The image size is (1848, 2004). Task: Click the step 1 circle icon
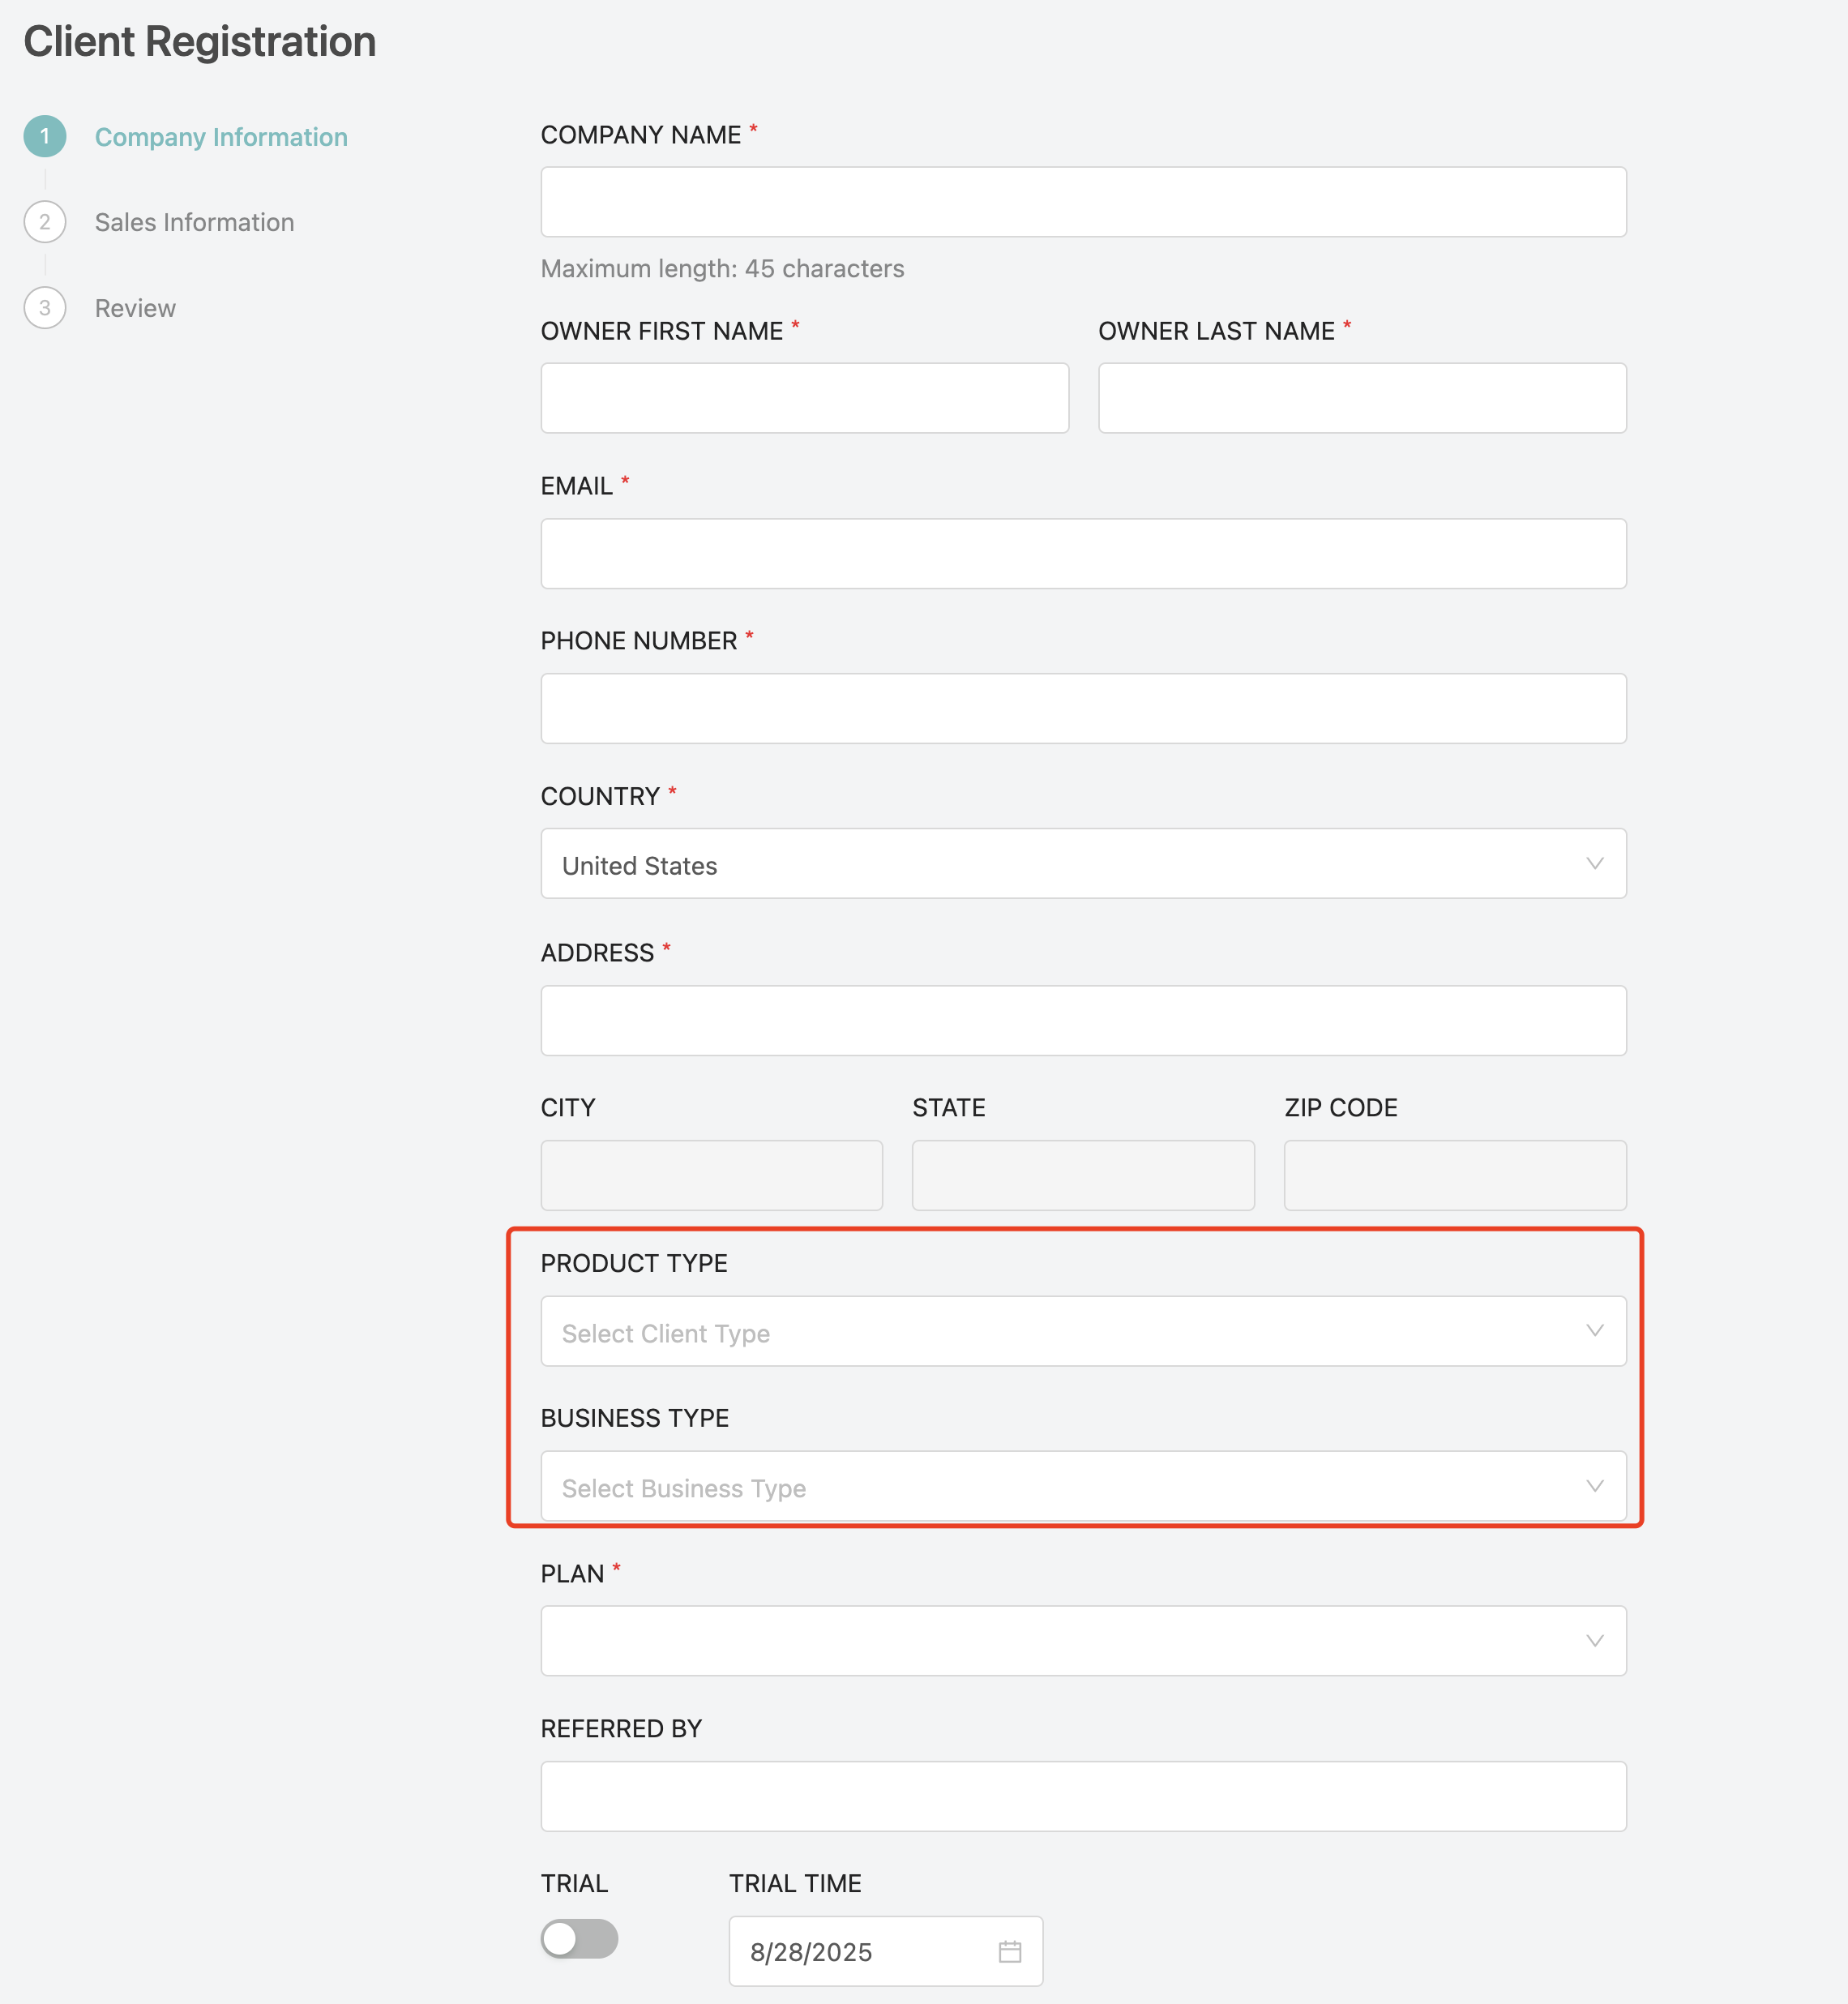click(45, 136)
